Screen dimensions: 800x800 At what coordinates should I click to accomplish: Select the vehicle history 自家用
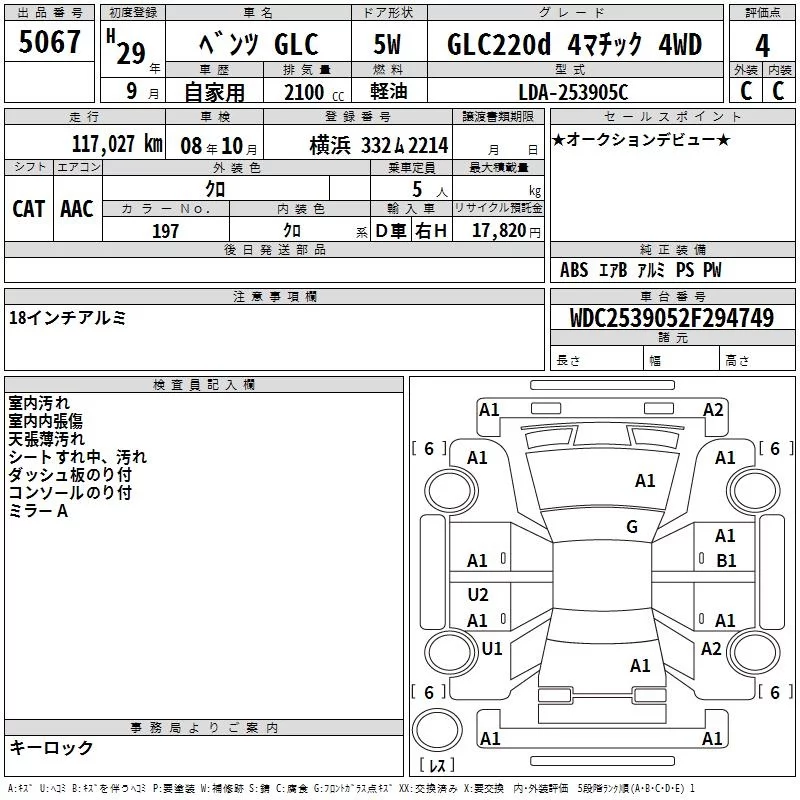214,92
